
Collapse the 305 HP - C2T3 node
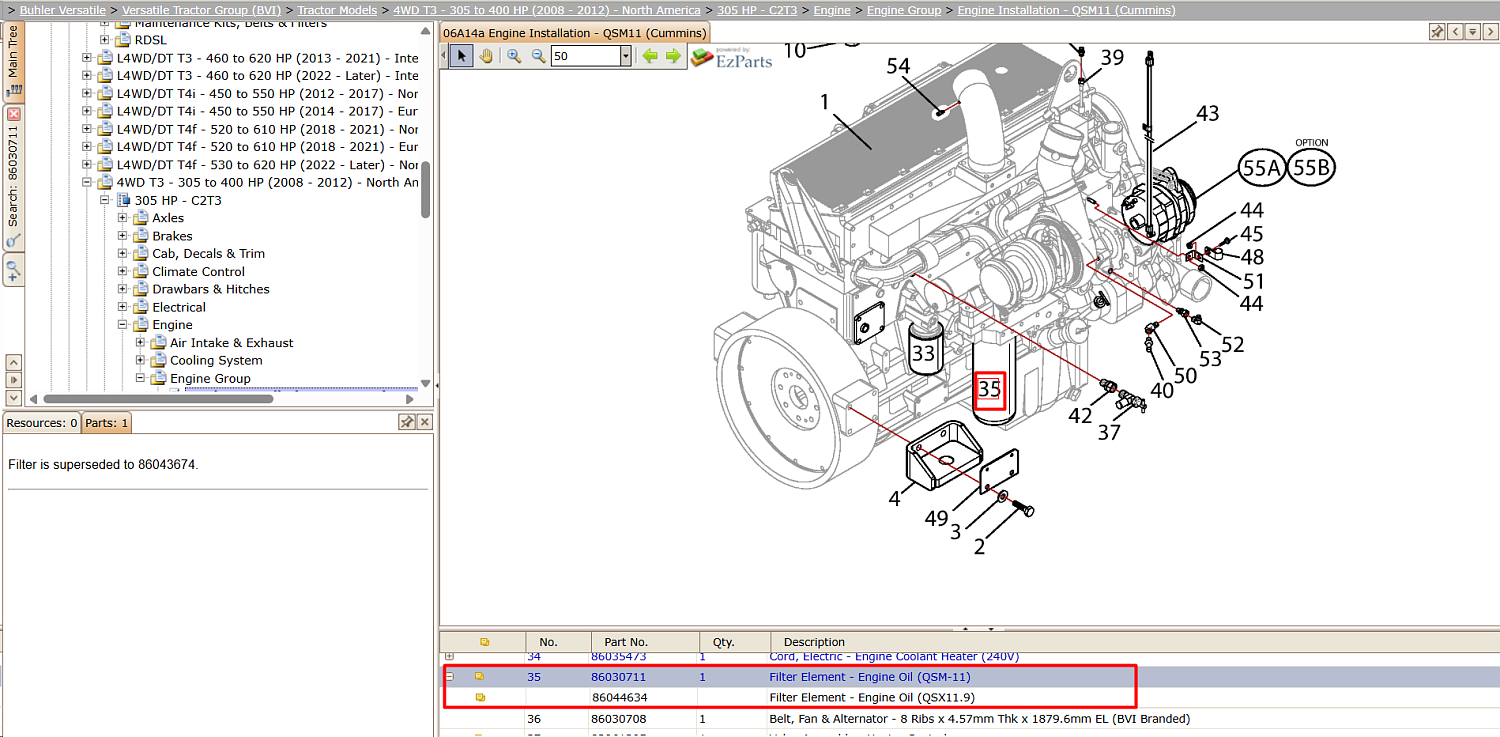105,200
